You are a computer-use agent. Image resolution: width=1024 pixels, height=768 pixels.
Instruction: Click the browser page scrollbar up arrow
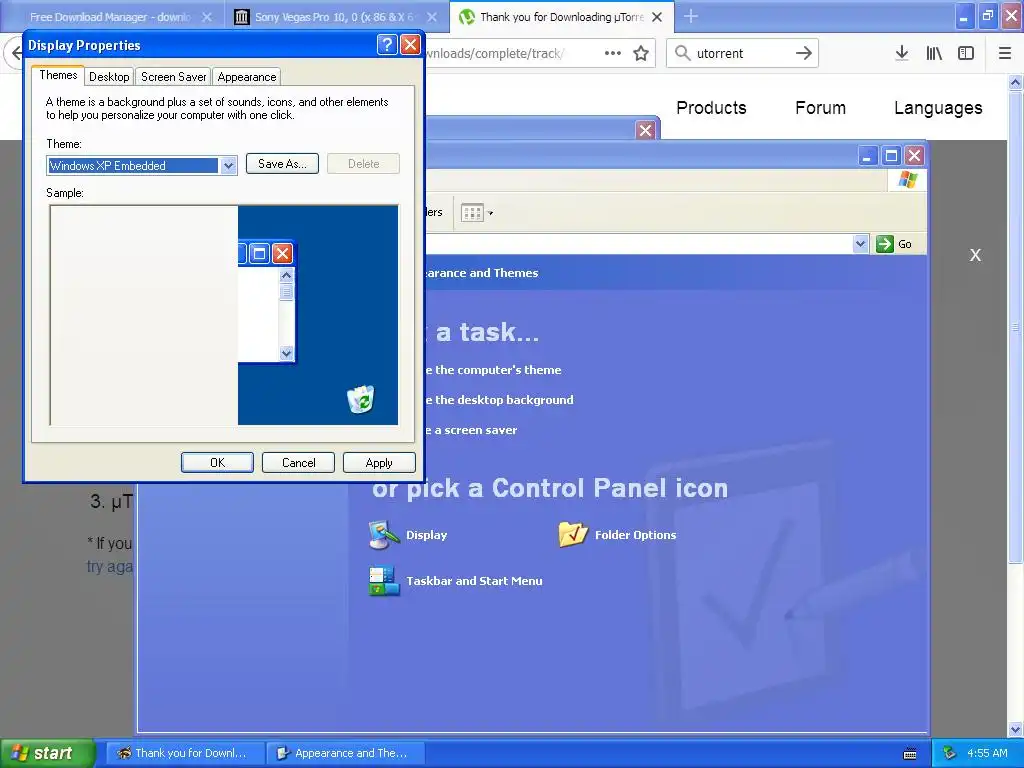1016,82
